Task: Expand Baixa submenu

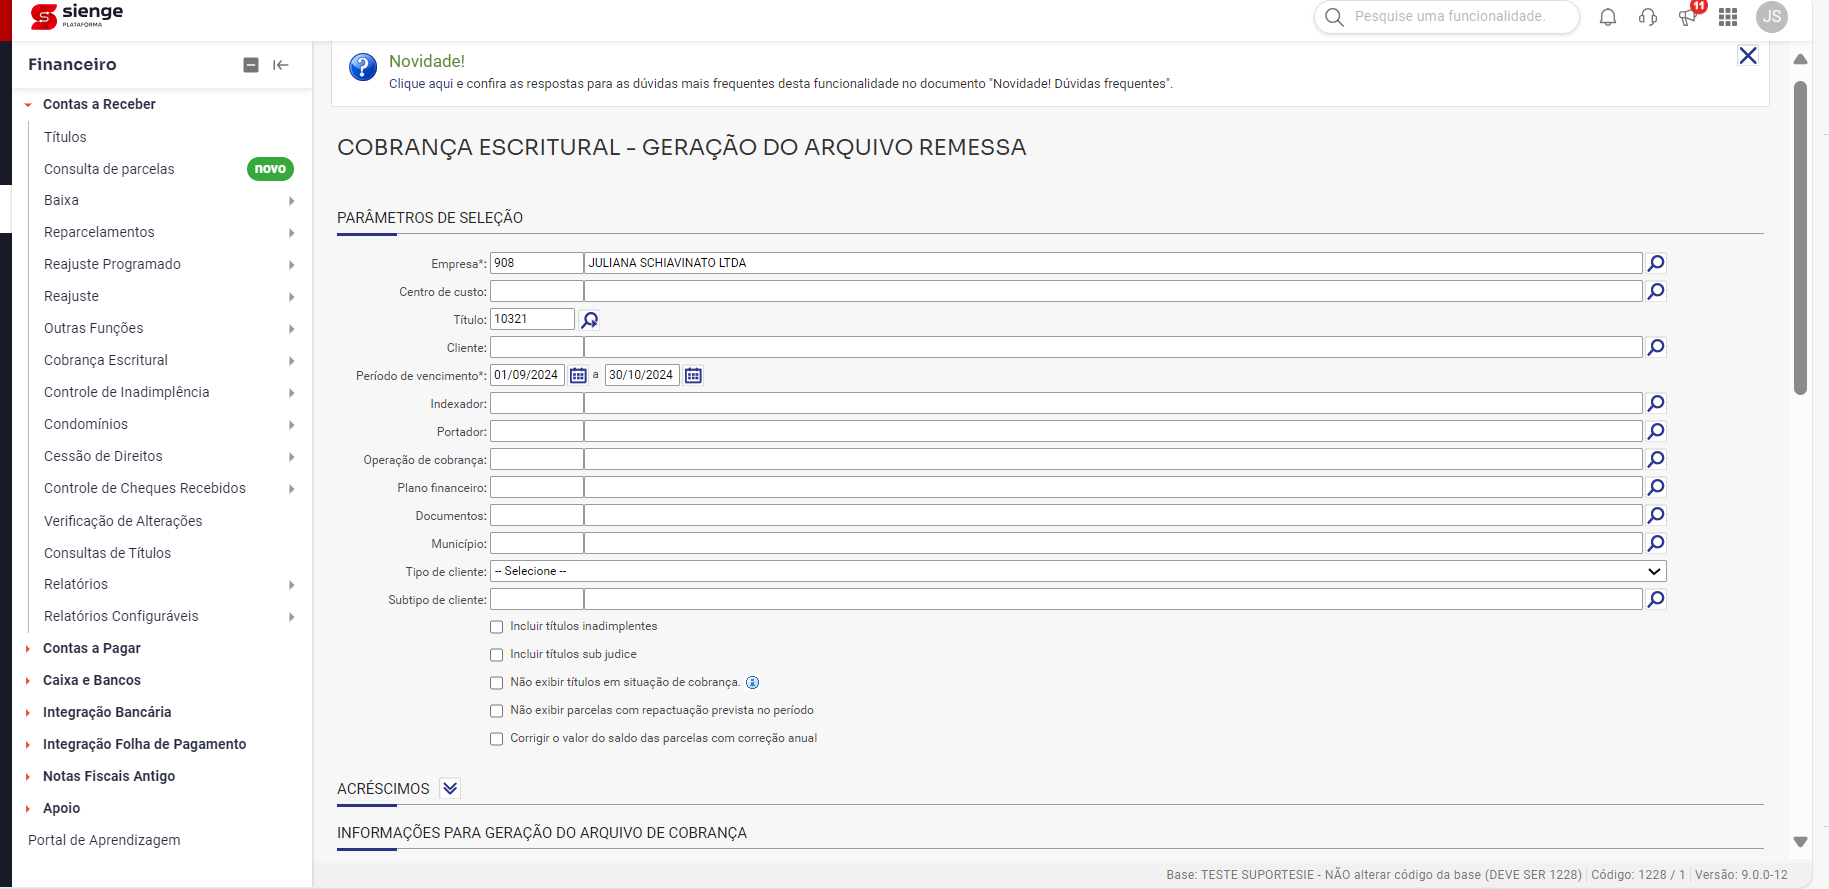Action: pos(292,201)
